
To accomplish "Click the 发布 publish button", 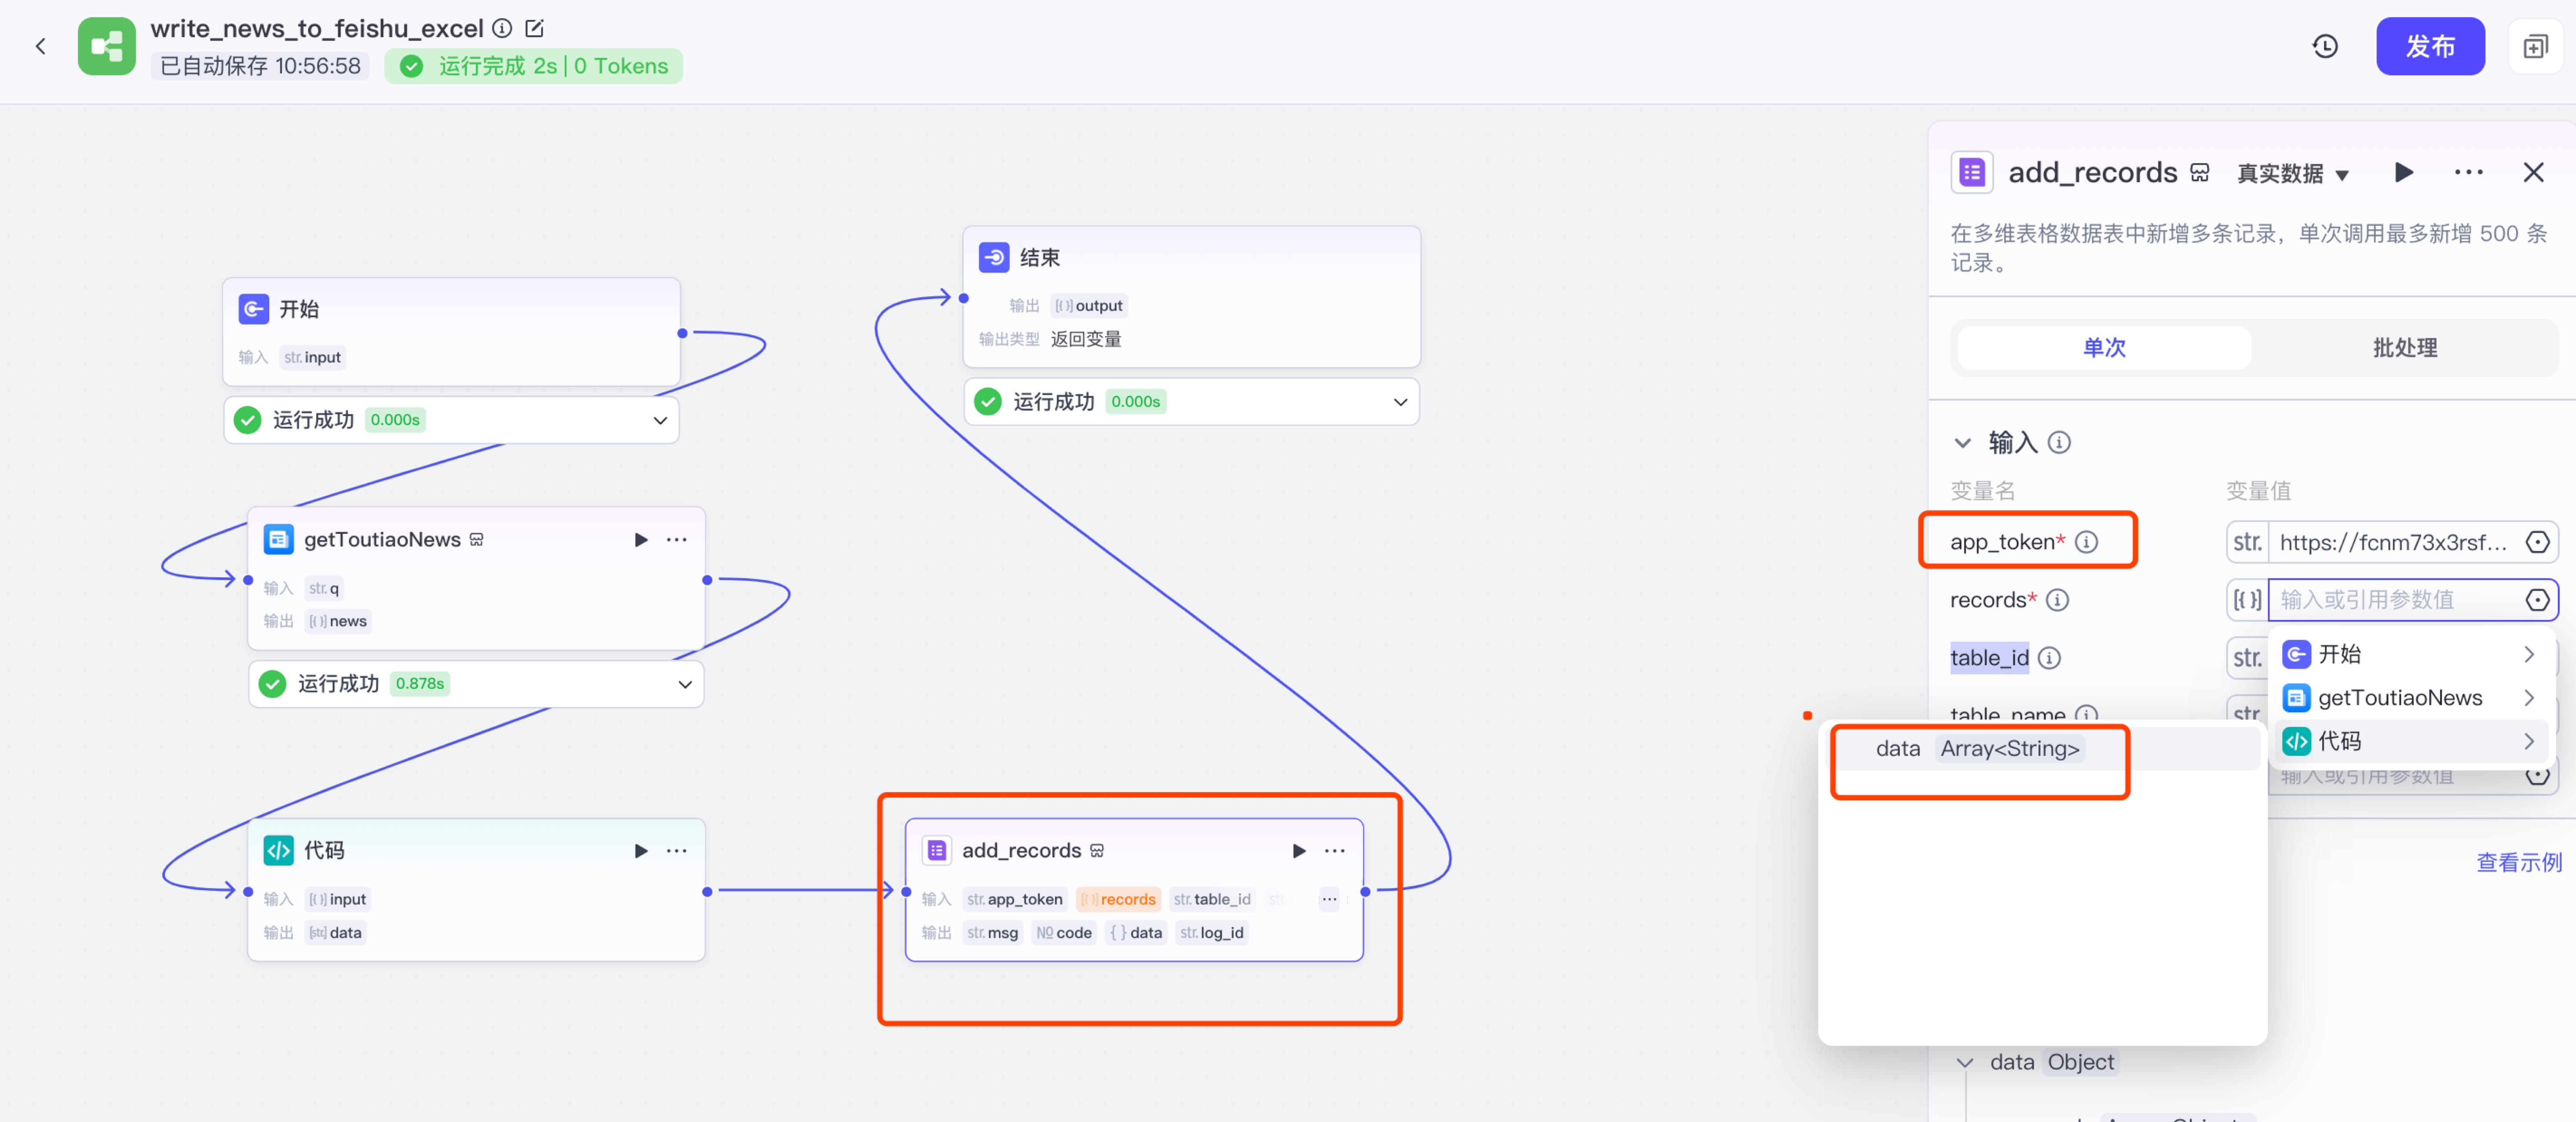I will pyautogui.click(x=2429, y=46).
